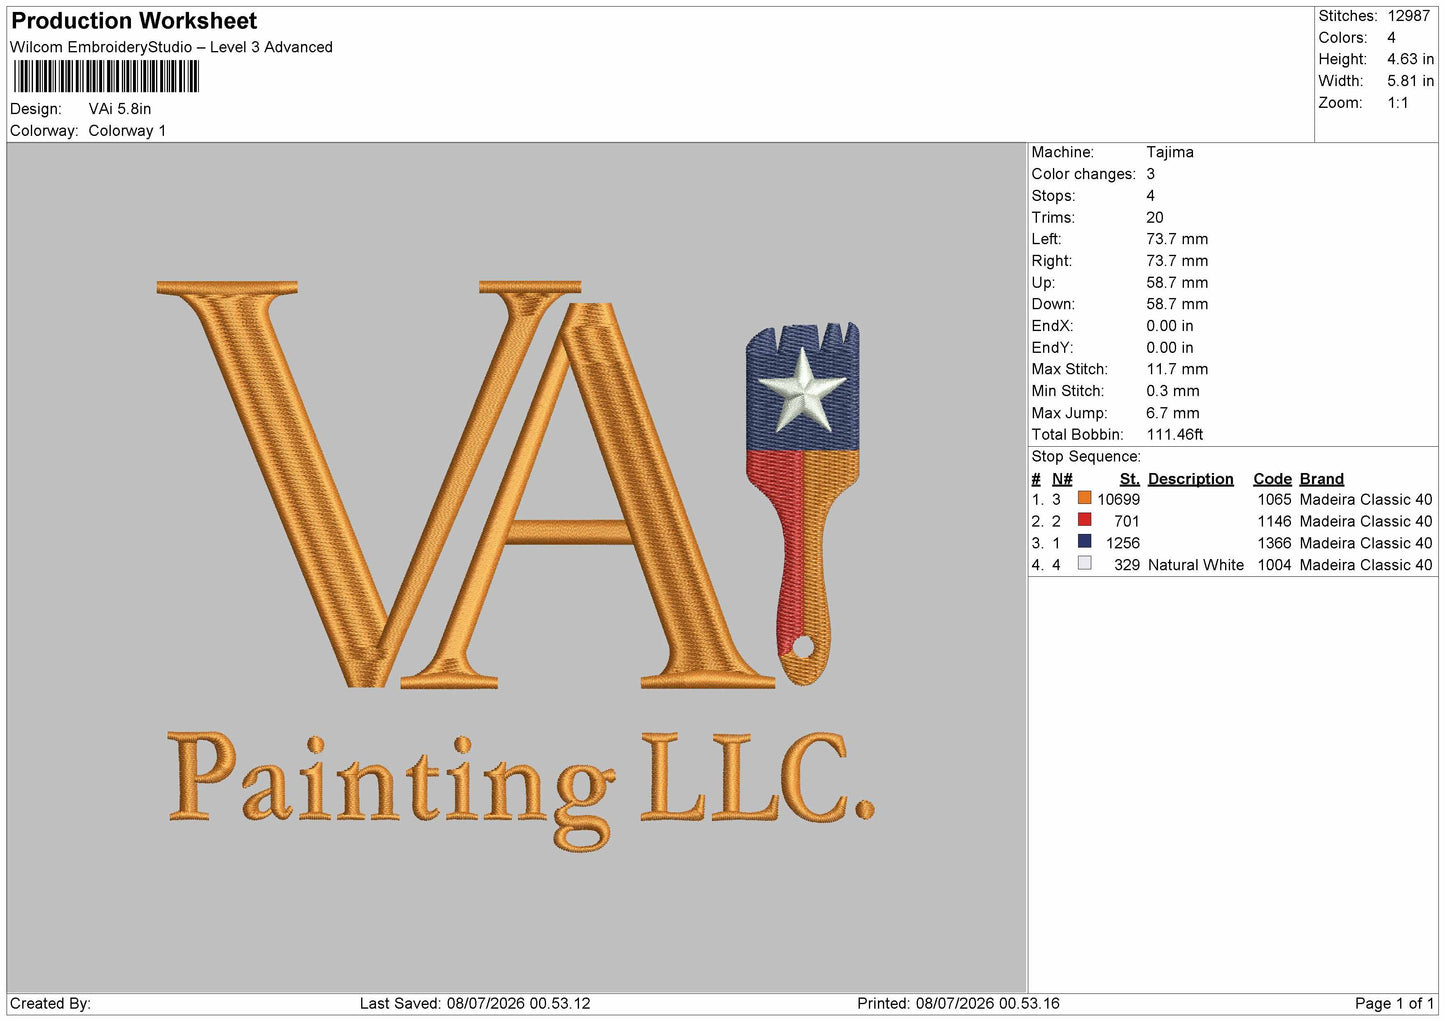Click the Natural White color swatch
Viewport: 1445px width, 1021px height.
[x=1084, y=564]
